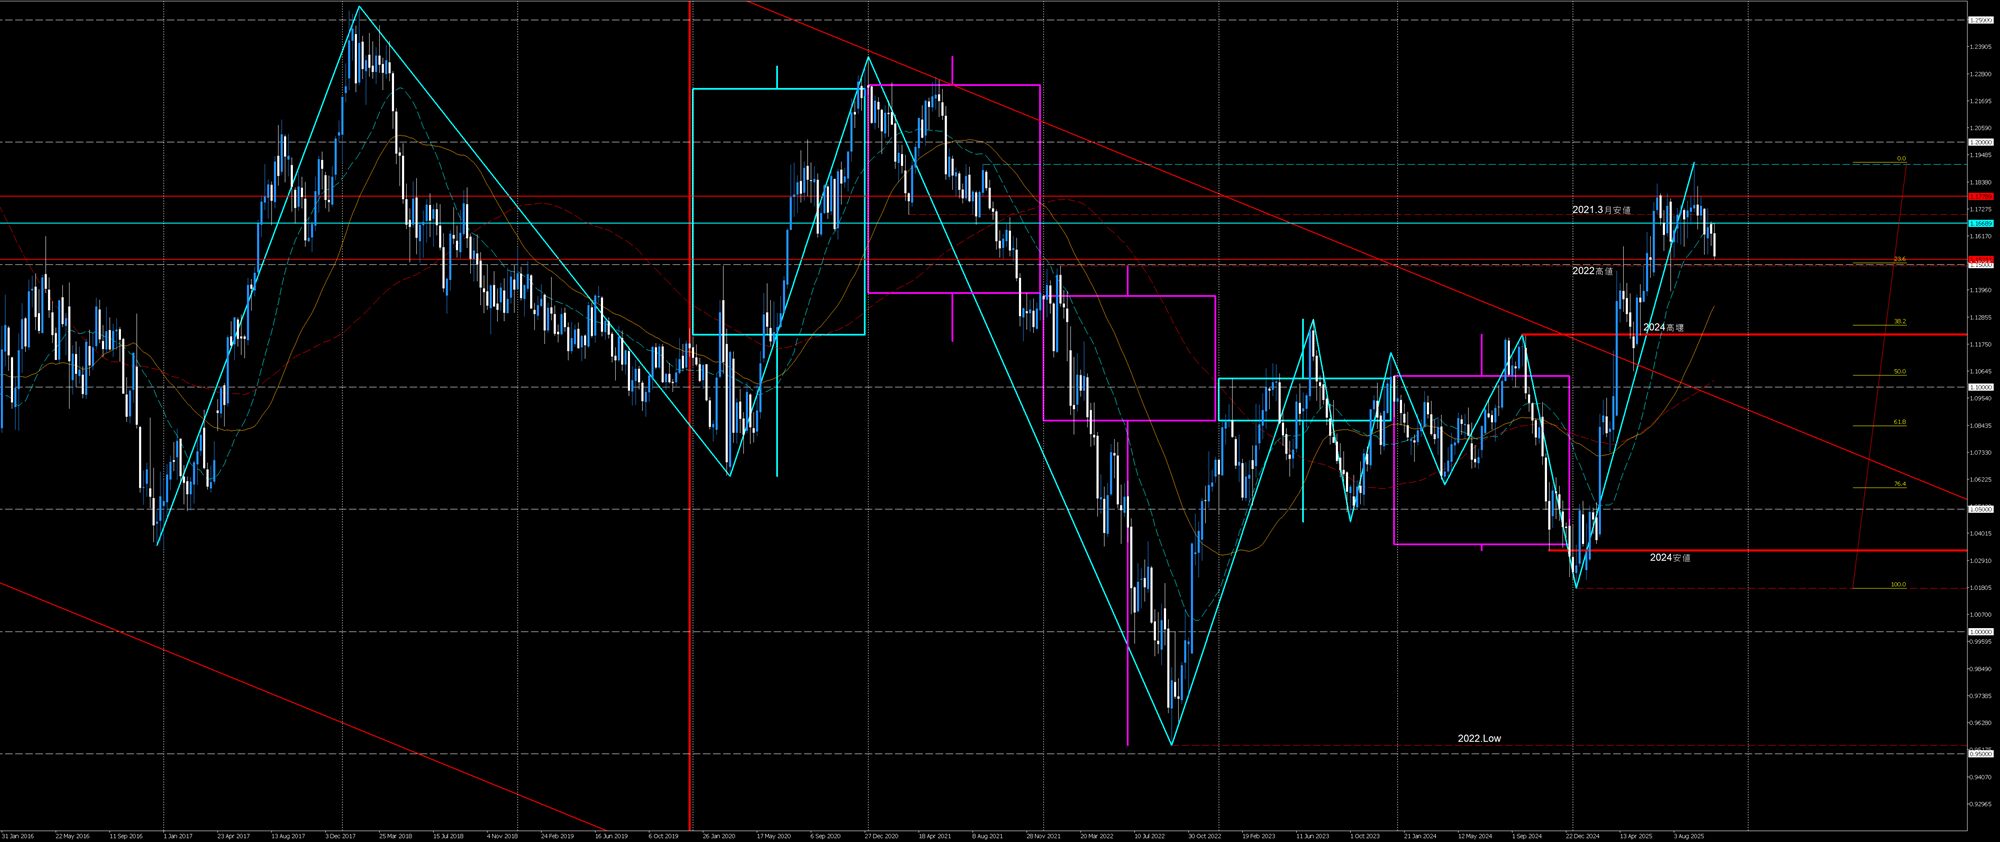Select the Fibonacci 38.2 level label
The width and height of the screenshot is (2000, 842).
tap(1899, 322)
